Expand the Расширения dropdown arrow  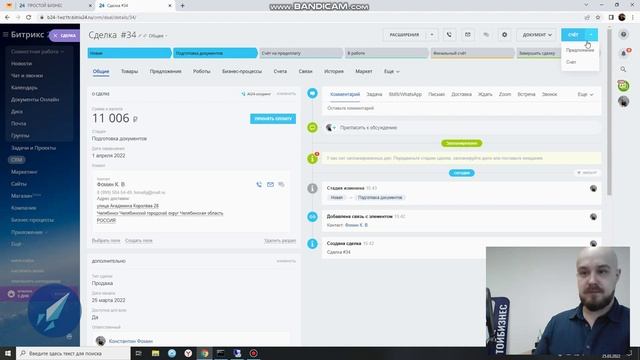432,35
